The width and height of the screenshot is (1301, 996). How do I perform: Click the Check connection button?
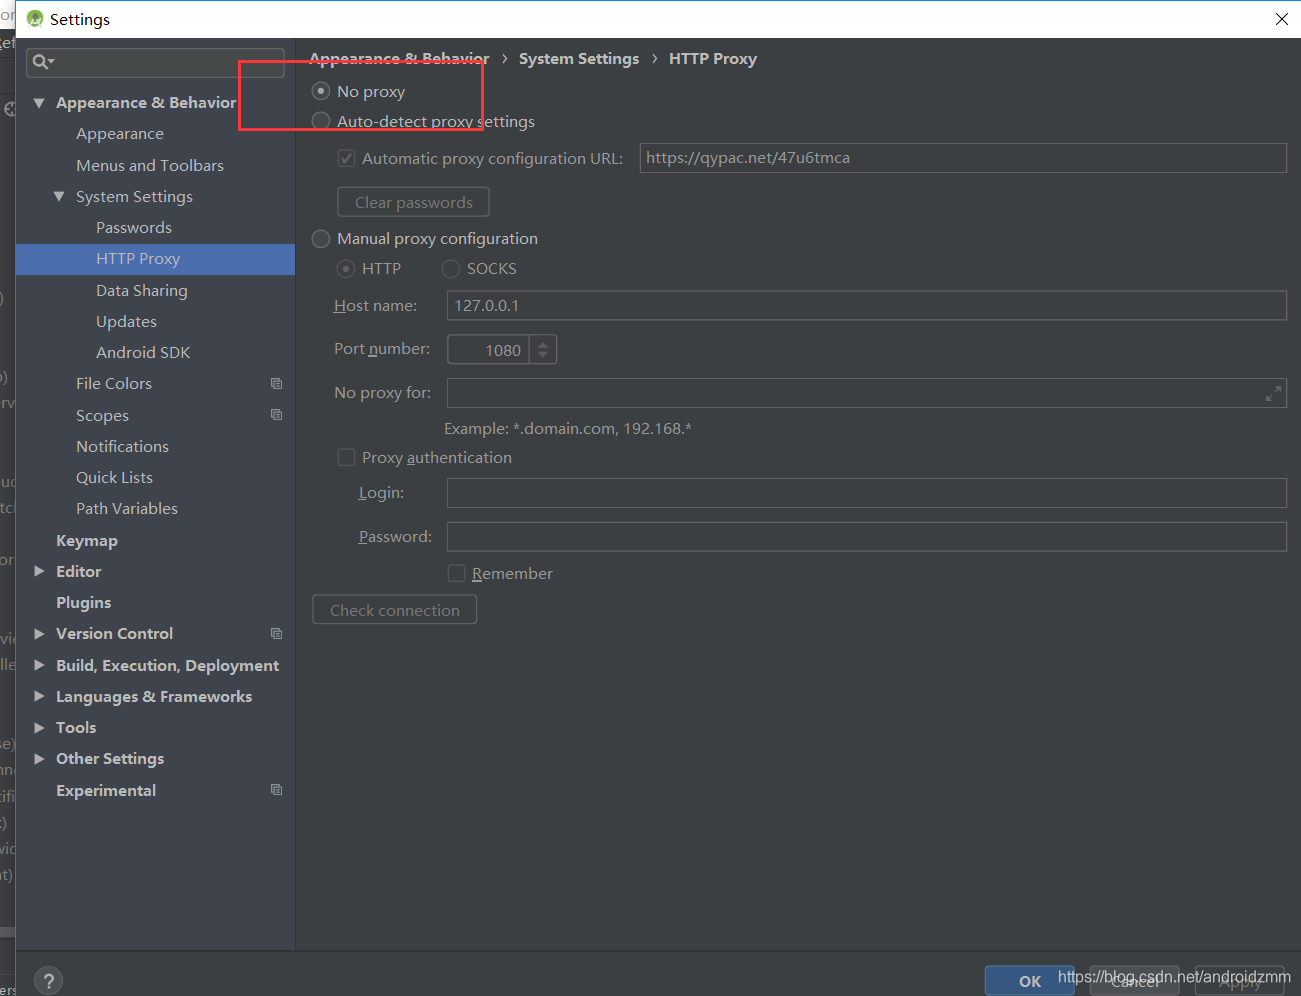395,610
